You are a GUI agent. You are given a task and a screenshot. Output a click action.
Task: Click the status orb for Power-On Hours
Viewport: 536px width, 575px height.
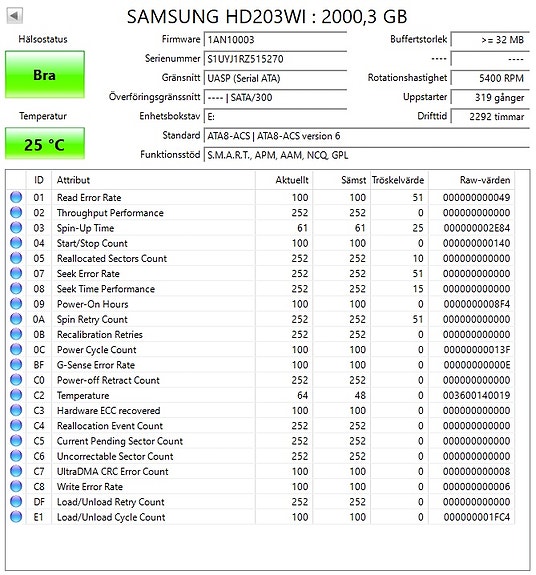tap(16, 304)
